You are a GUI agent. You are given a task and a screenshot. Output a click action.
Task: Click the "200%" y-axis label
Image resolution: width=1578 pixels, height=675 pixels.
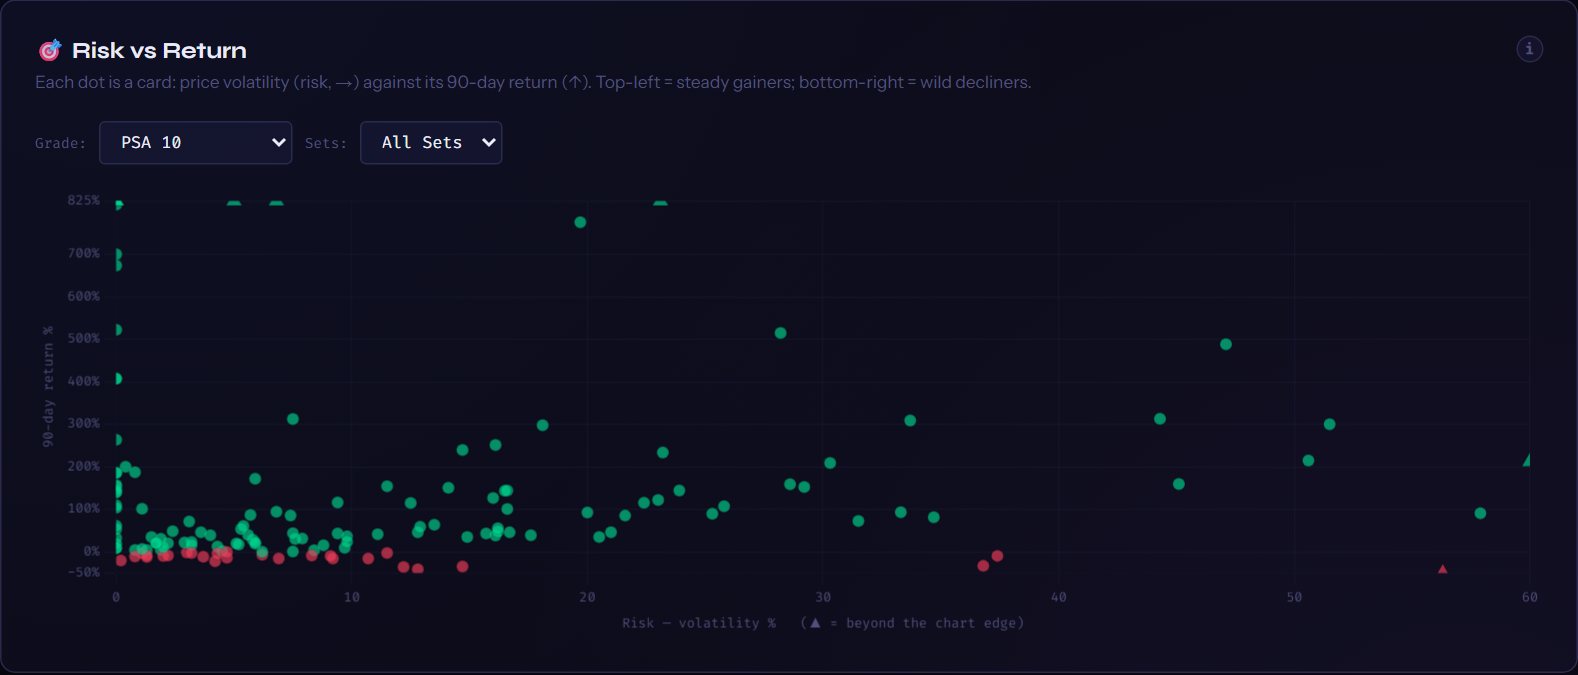[84, 466]
